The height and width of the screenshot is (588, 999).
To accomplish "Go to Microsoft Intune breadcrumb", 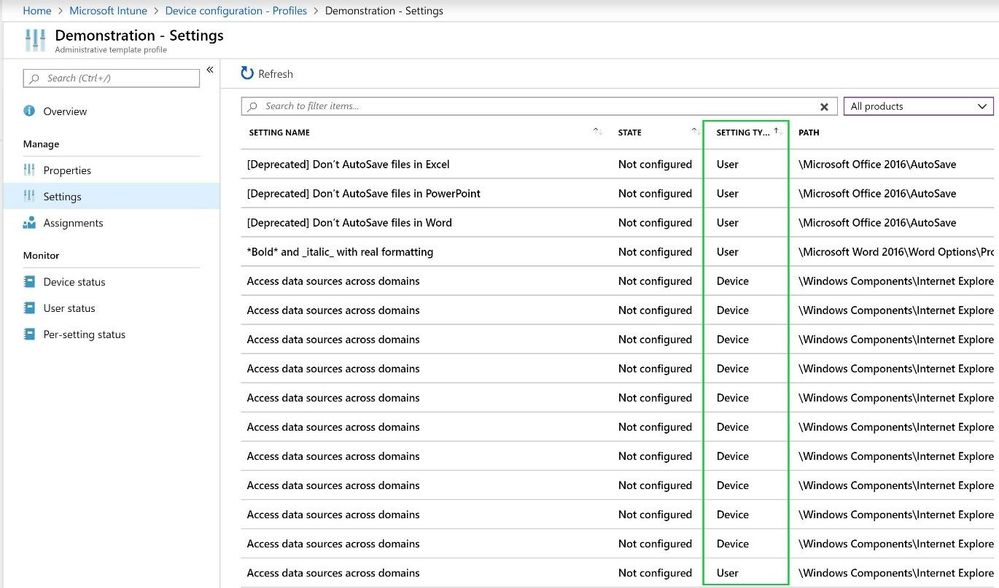I will pyautogui.click(x=108, y=11).
